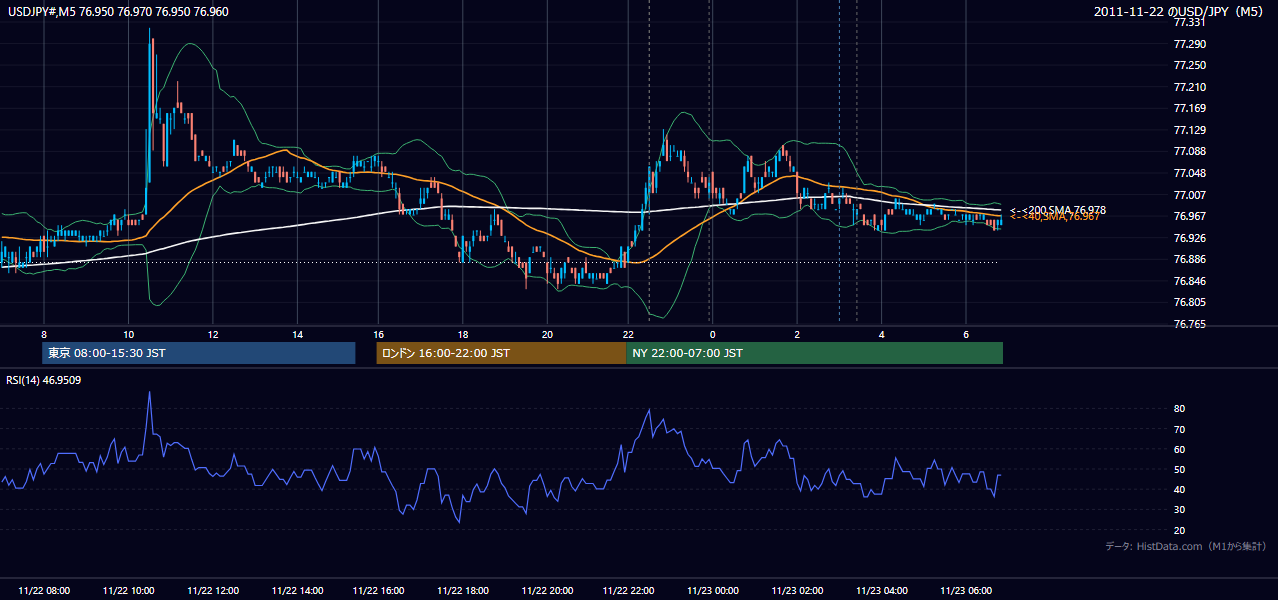Screen dimensions: 1278x600
Task: Click the 77.290 price axis label
Action: point(1190,45)
